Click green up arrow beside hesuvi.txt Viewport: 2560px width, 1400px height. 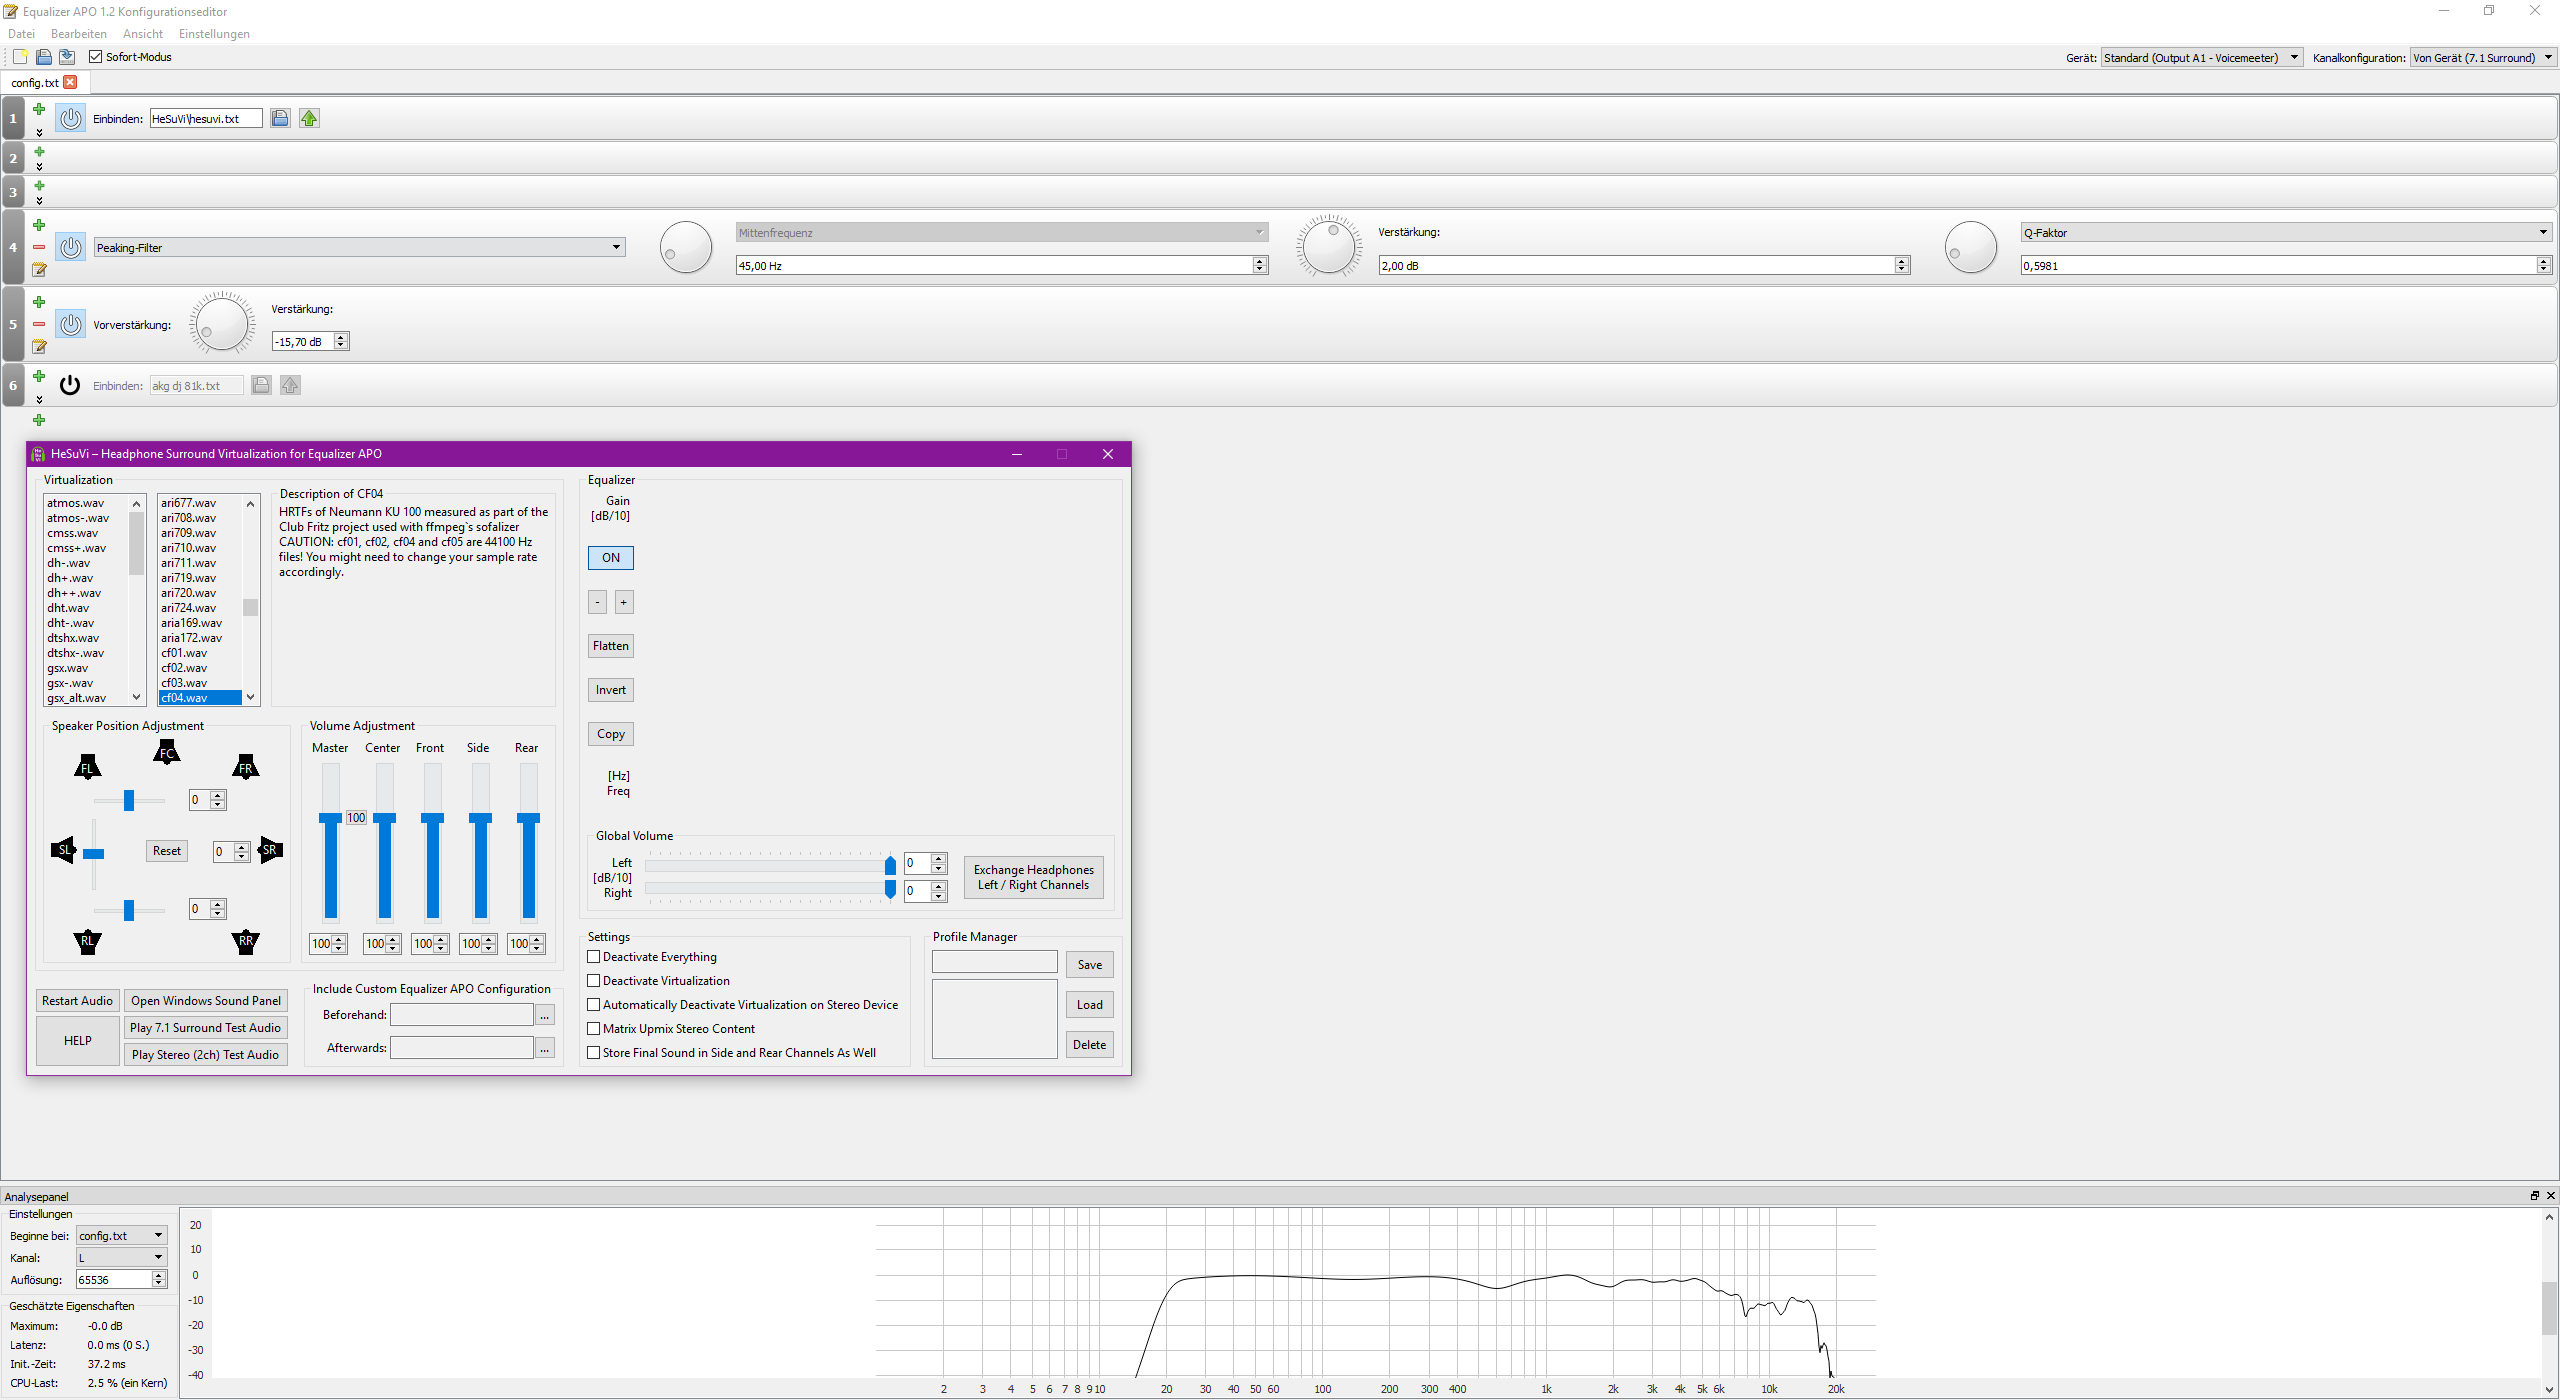coord(309,119)
